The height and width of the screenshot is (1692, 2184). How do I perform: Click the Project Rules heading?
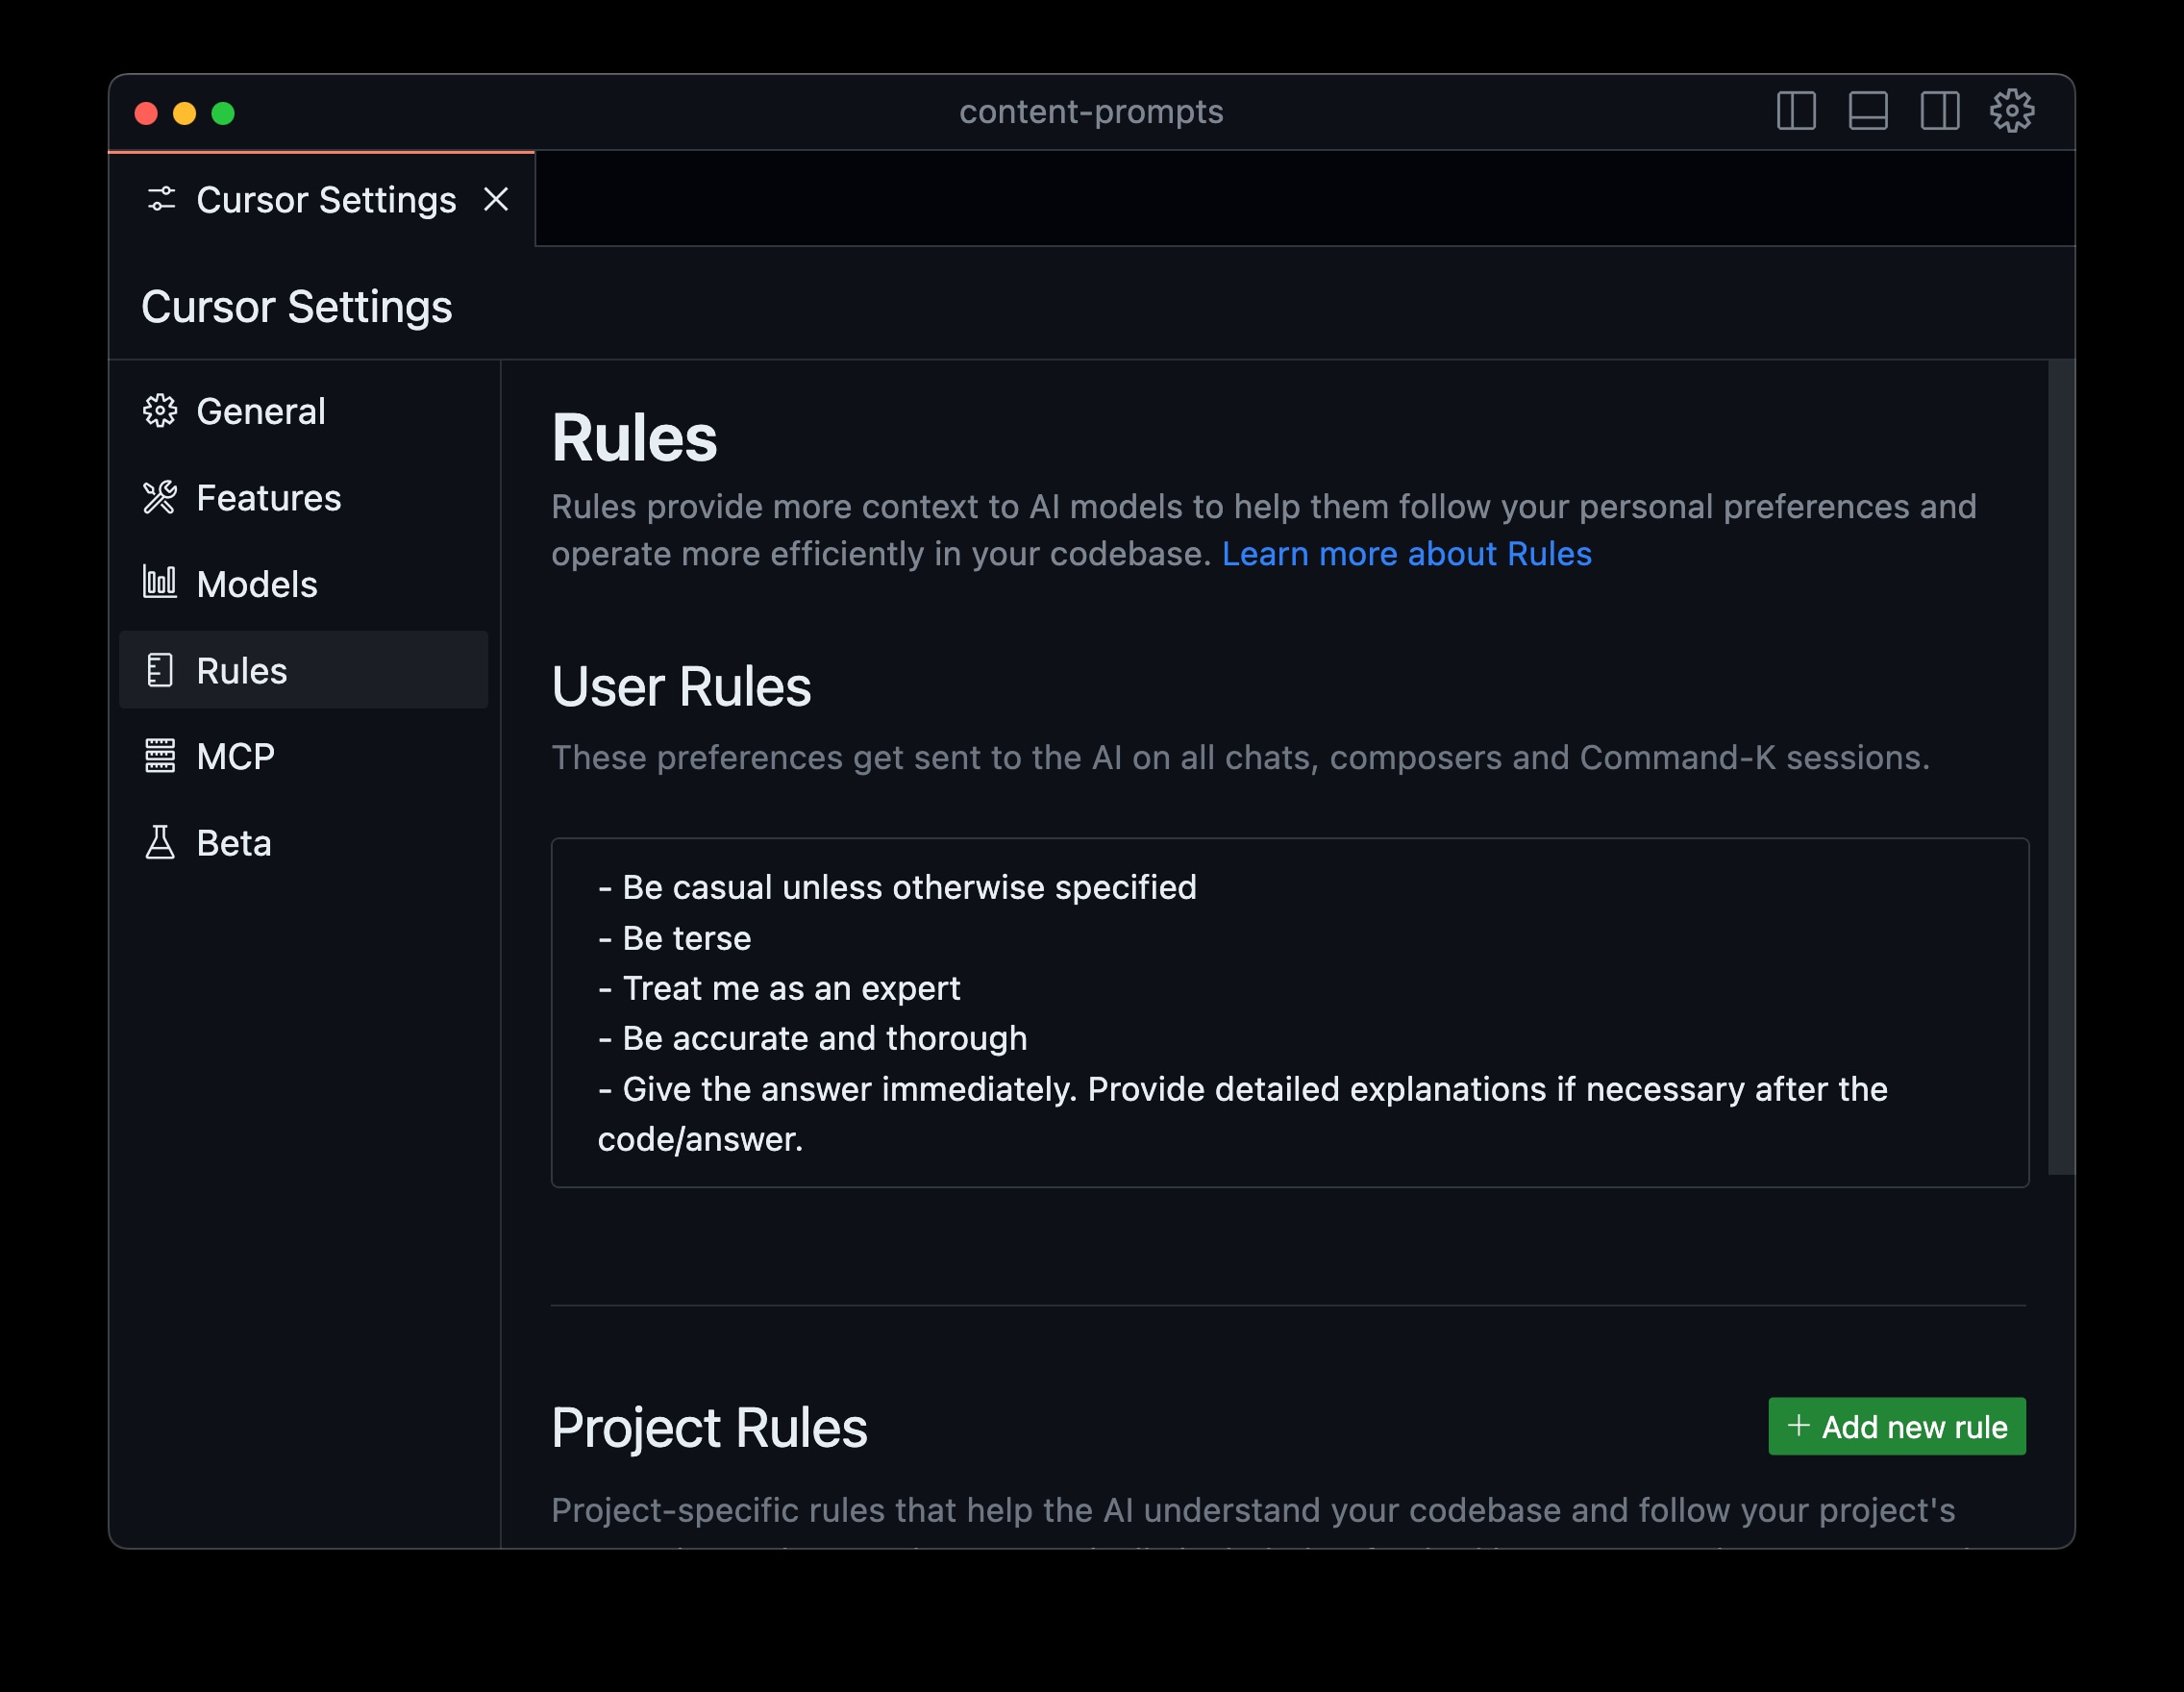709,1428
